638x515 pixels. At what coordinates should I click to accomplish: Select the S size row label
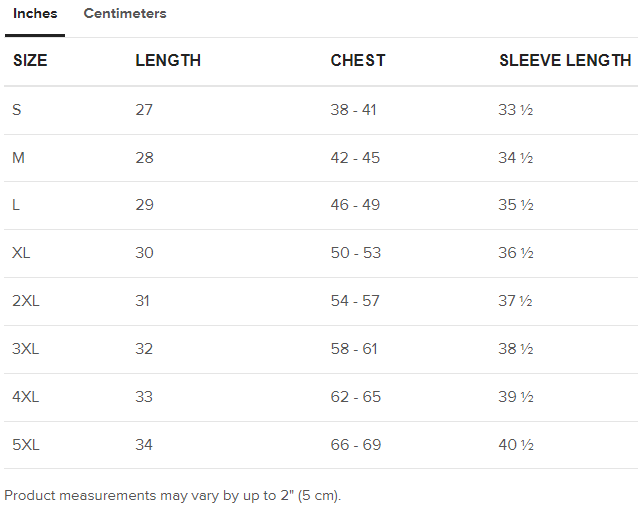click(17, 109)
